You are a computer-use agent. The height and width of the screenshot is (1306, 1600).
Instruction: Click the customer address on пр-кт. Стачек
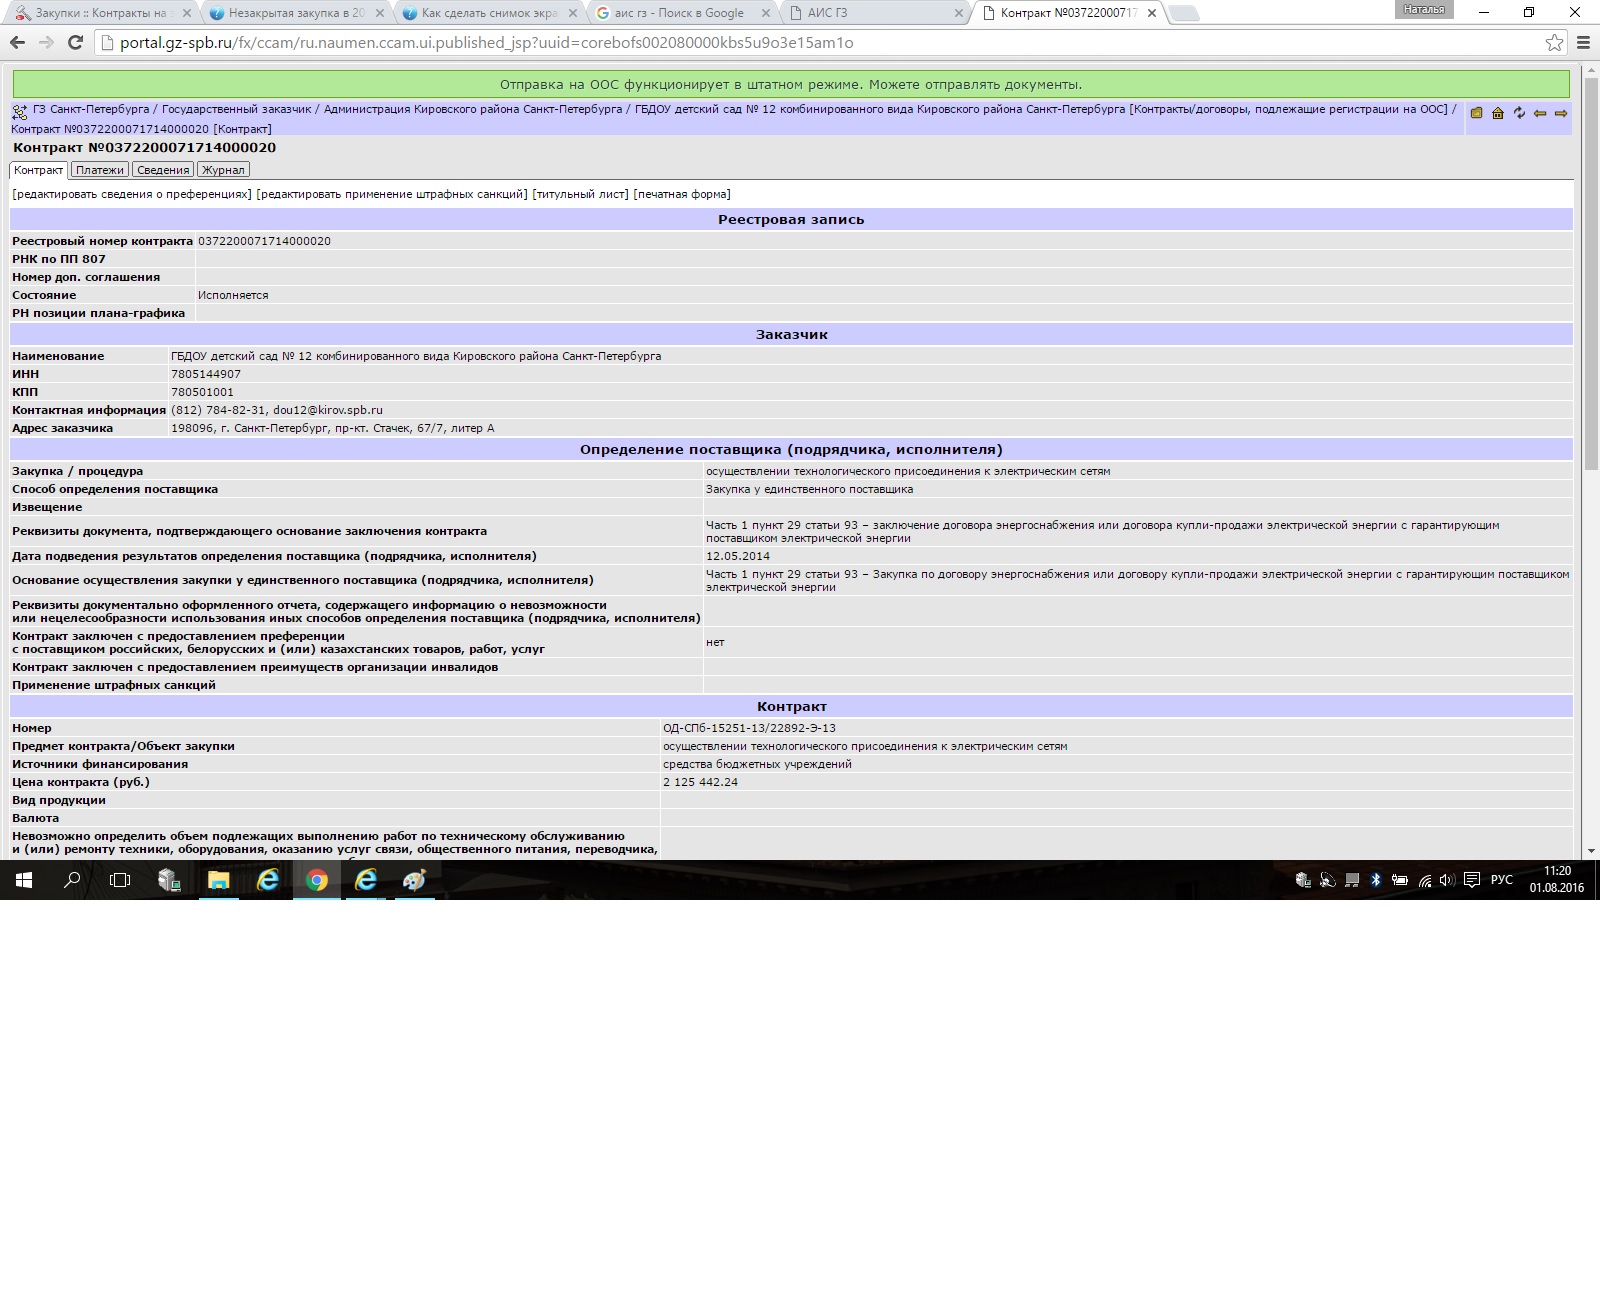(333, 428)
